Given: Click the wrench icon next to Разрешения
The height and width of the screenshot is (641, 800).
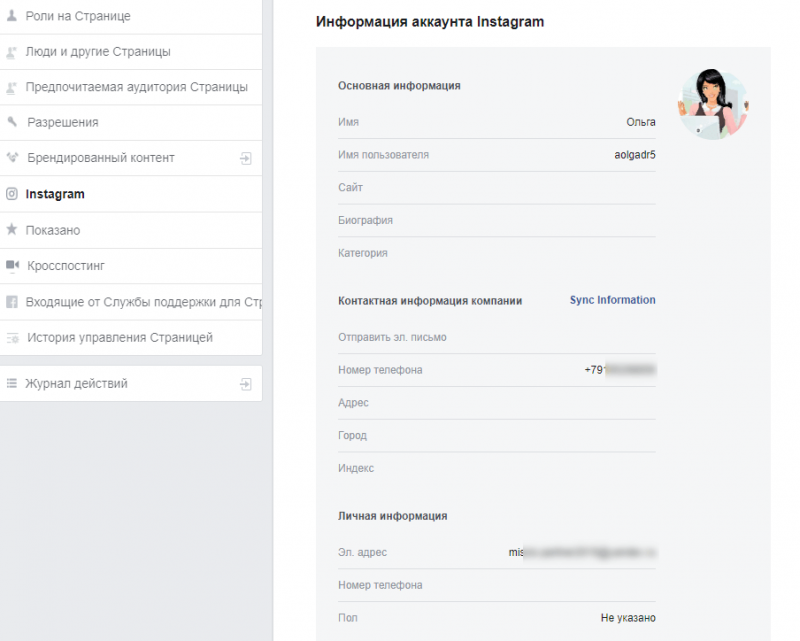Looking at the screenshot, I should coord(12,122).
